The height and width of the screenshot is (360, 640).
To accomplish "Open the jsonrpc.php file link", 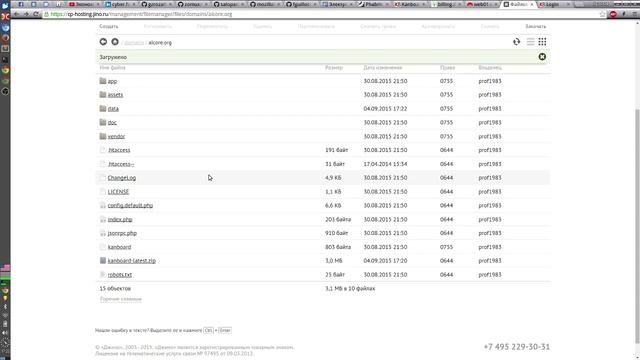I will [x=122, y=233].
